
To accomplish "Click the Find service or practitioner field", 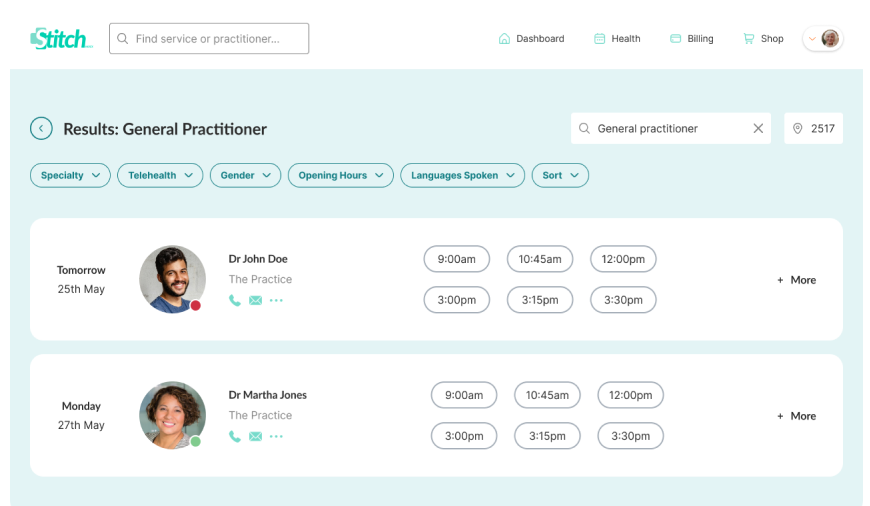I will click(209, 39).
